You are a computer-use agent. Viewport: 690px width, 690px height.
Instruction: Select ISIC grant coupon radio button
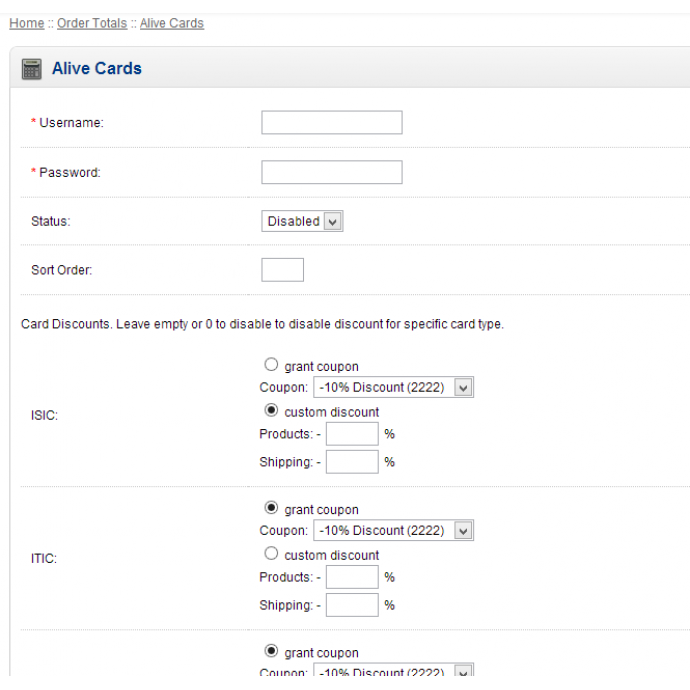click(x=271, y=364)
